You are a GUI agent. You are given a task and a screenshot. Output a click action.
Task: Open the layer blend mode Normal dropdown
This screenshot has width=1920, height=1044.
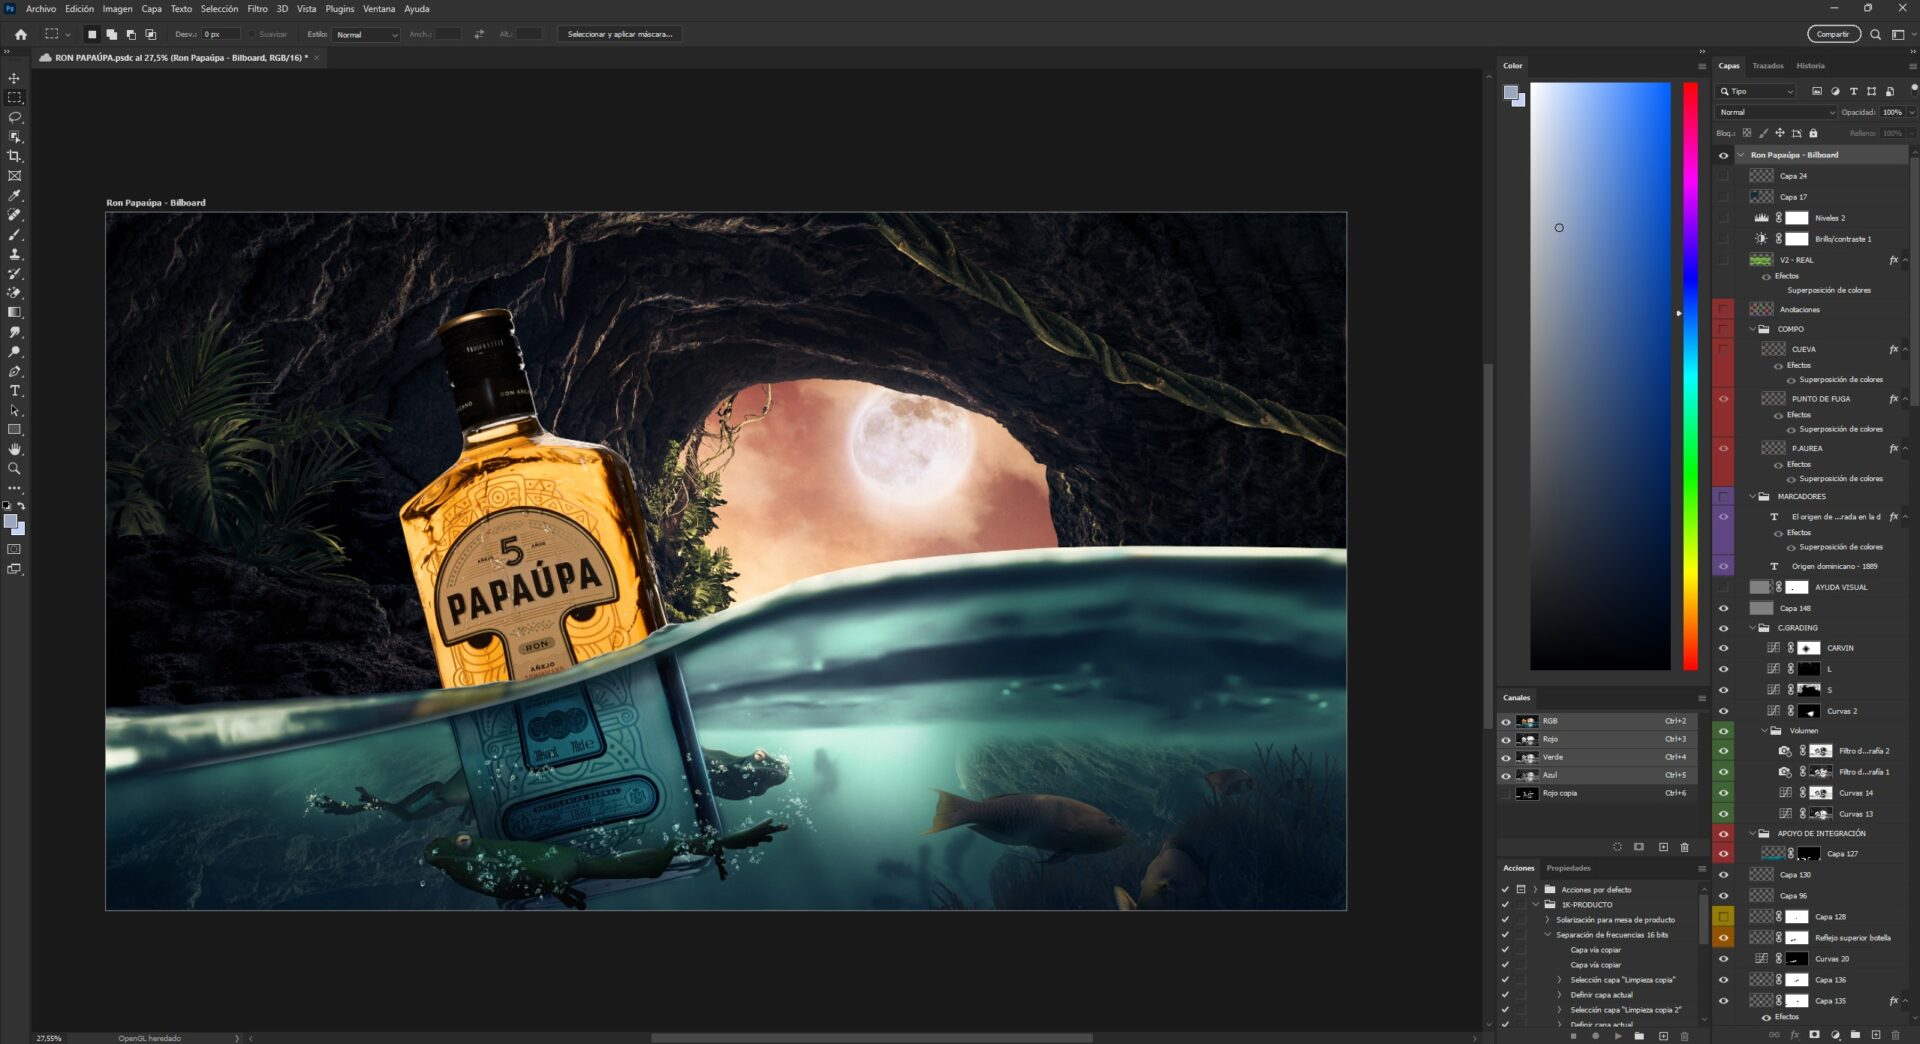click(1776, 112)
